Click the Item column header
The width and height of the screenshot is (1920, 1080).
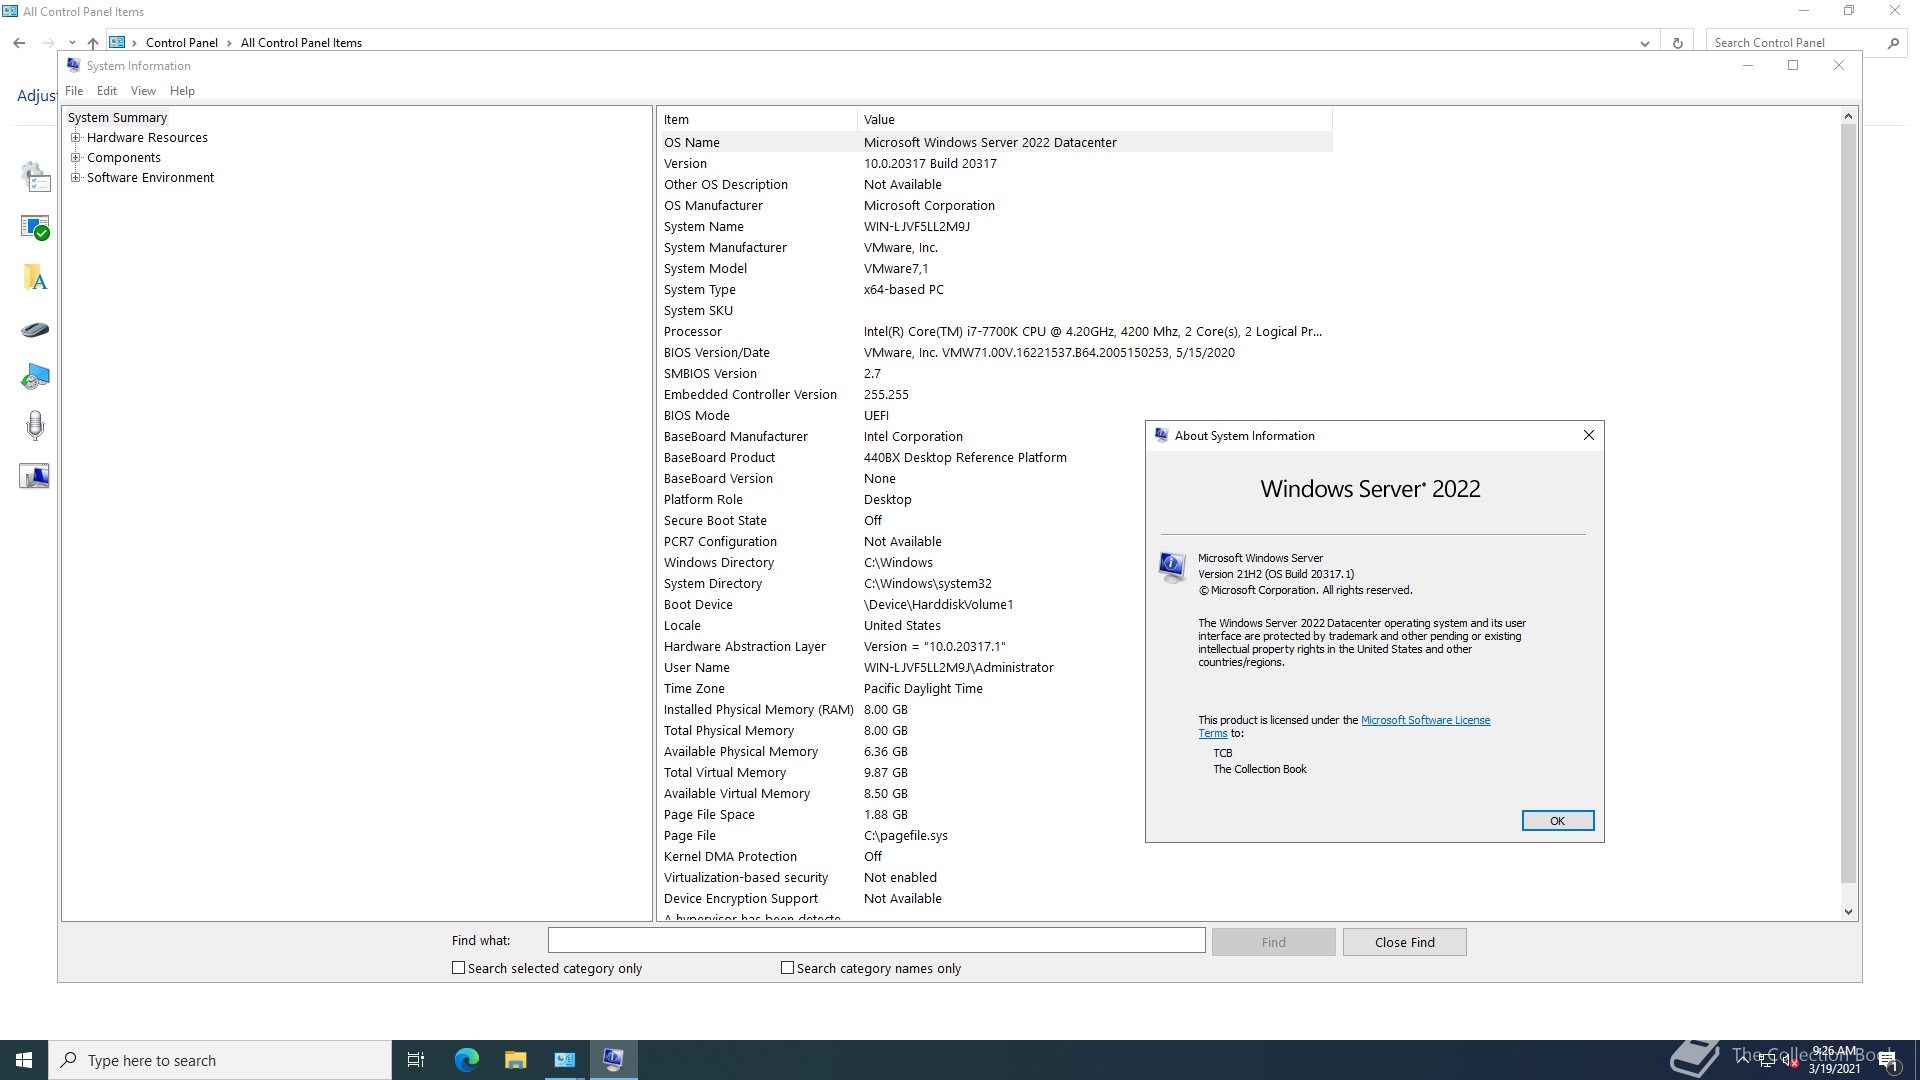tap(758, 119)
